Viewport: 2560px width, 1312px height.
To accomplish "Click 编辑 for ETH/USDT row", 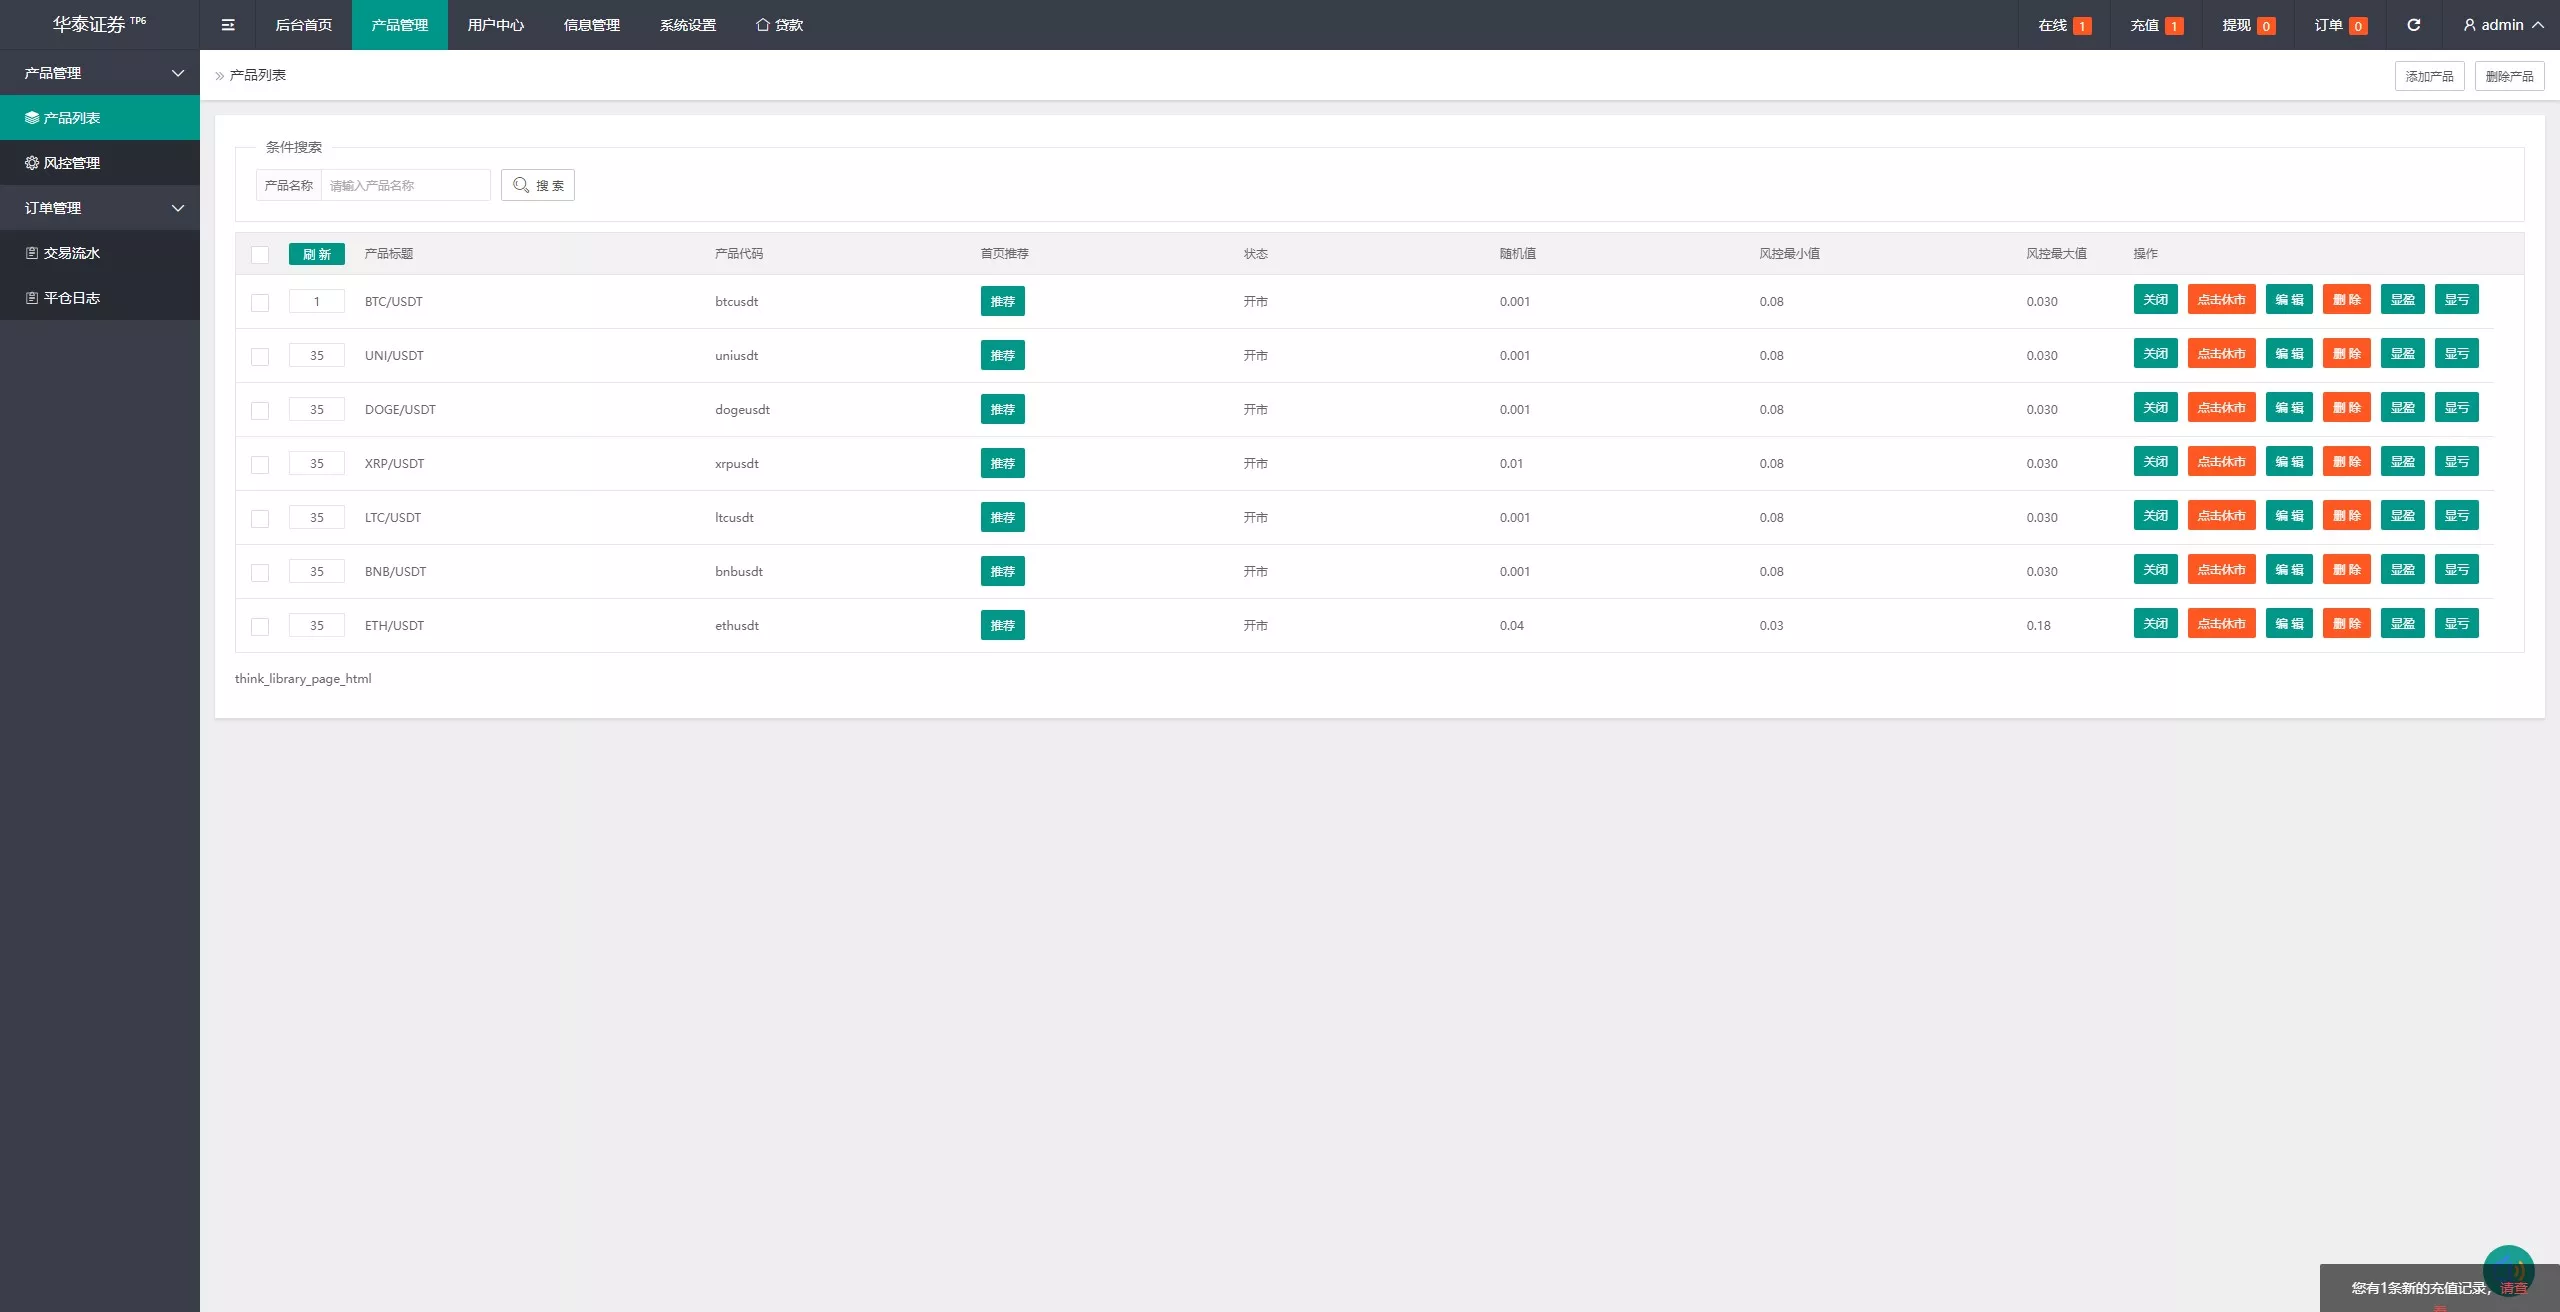I will click(2289, 623).
